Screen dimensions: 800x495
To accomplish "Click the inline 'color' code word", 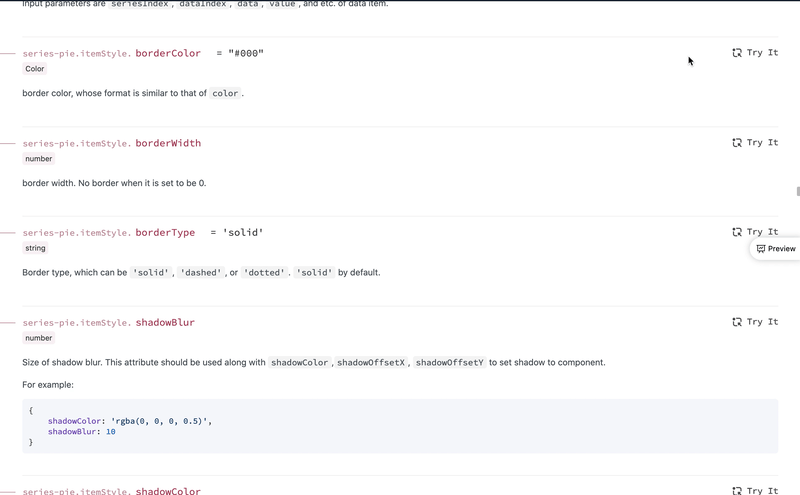I will pyautogui.click(x=225, y=93).
